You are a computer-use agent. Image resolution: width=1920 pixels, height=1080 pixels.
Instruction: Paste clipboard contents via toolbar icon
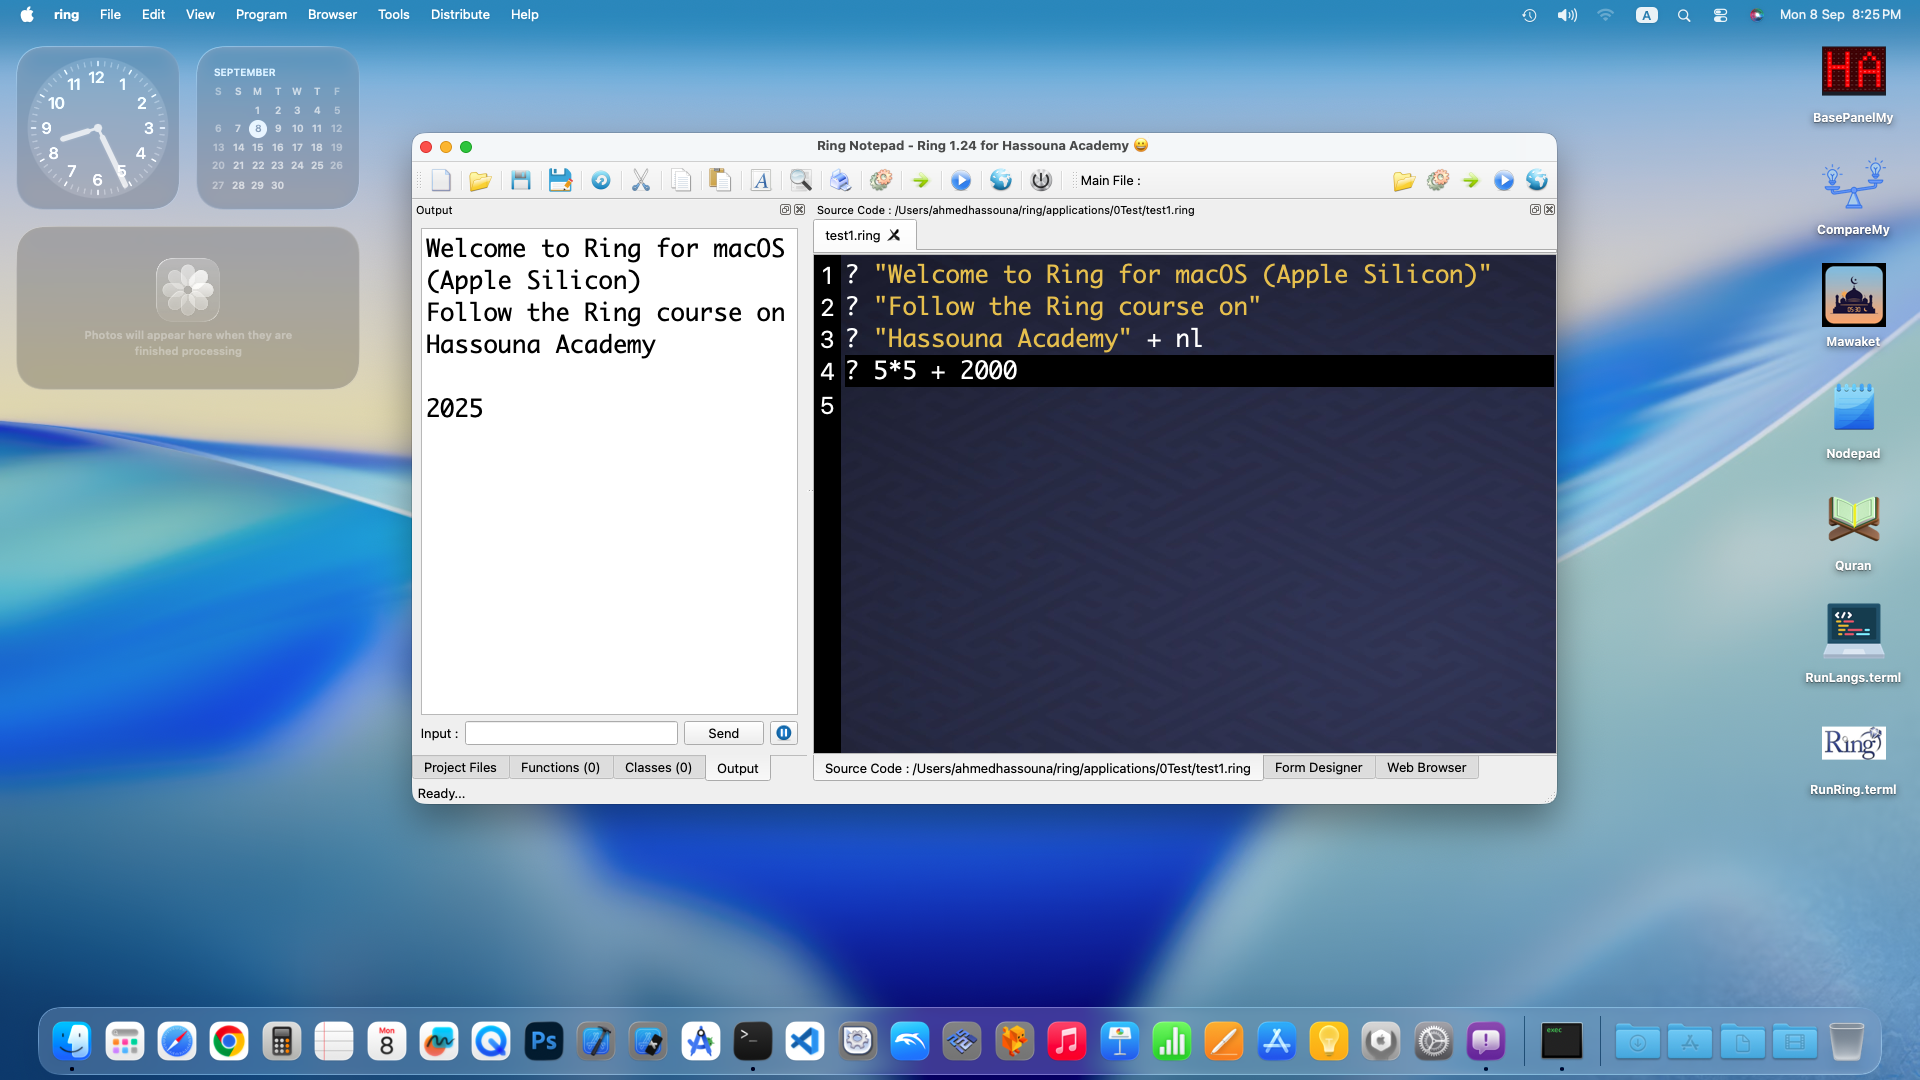coord(719,180)
